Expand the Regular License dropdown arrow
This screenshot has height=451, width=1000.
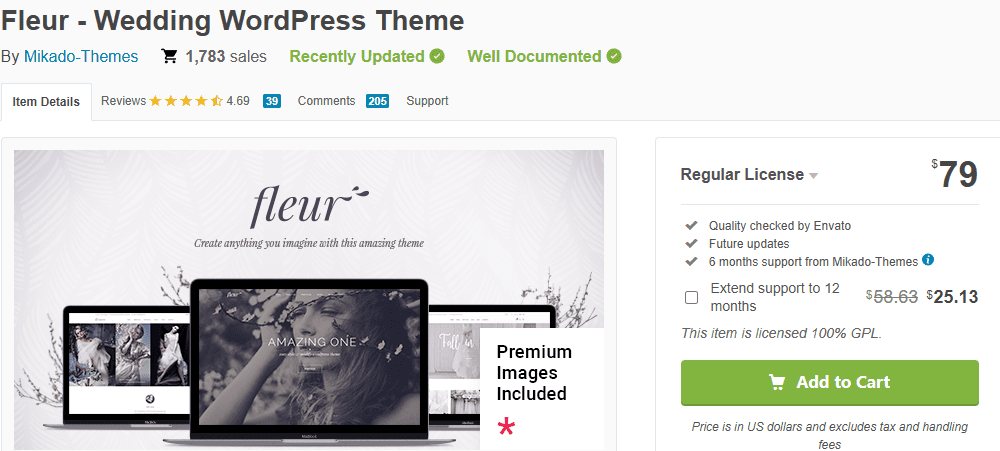coord(813,175)
